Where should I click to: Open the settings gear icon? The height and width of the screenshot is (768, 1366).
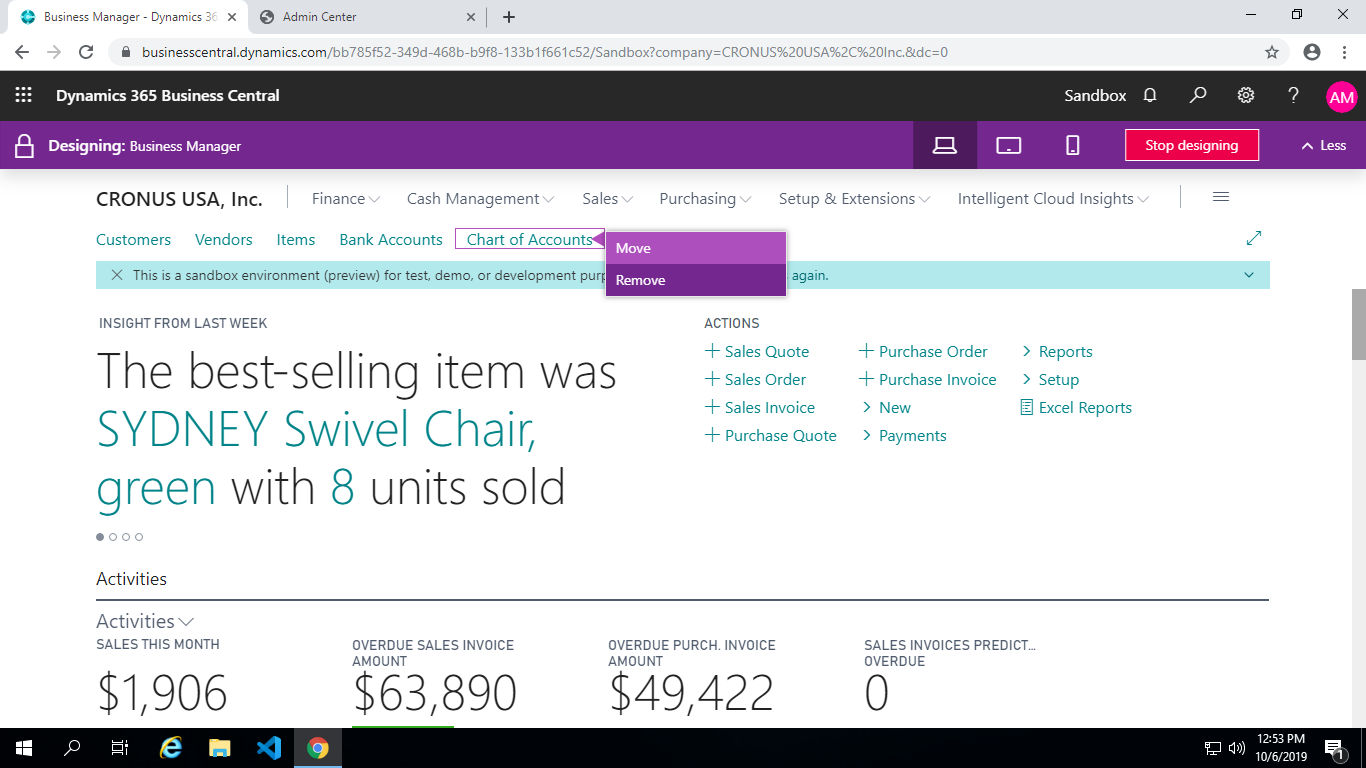(1246, 95)
